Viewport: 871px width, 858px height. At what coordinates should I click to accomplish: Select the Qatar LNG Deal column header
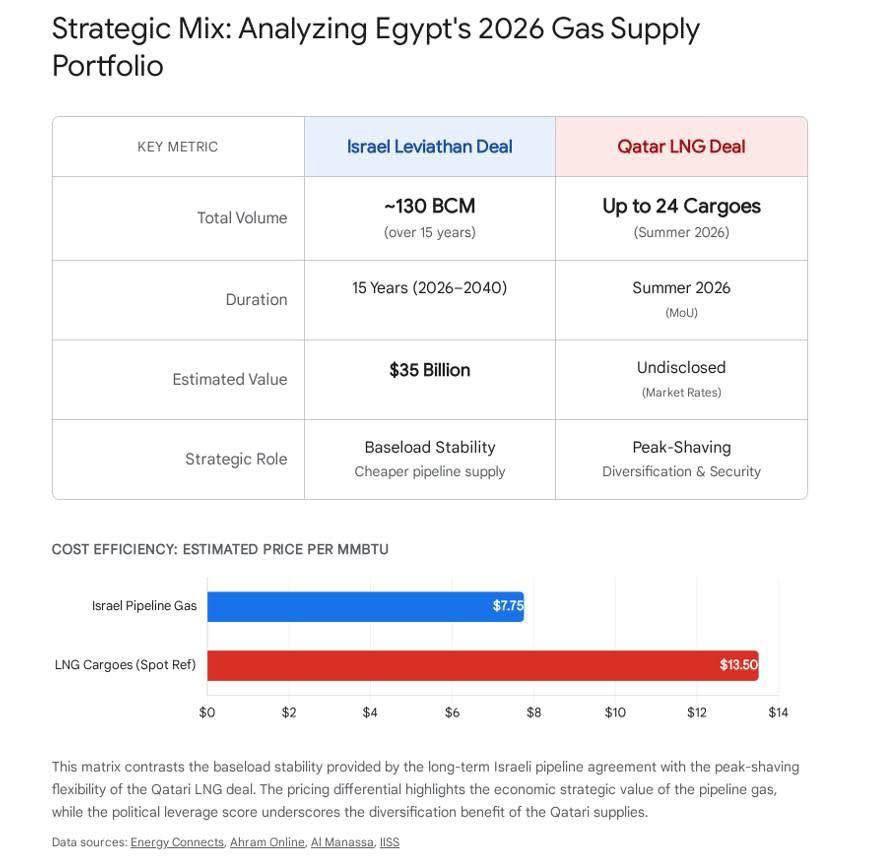(x=681, y=147)
